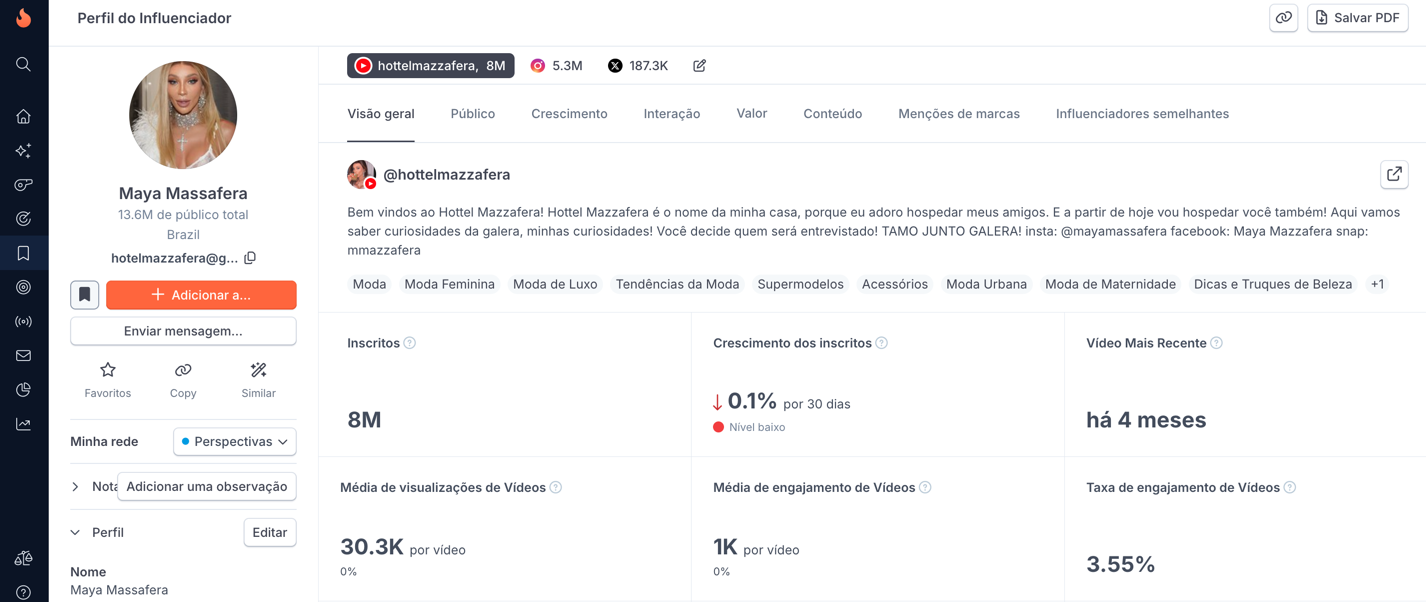Click the Copy link icon

(x=183, y=370)
